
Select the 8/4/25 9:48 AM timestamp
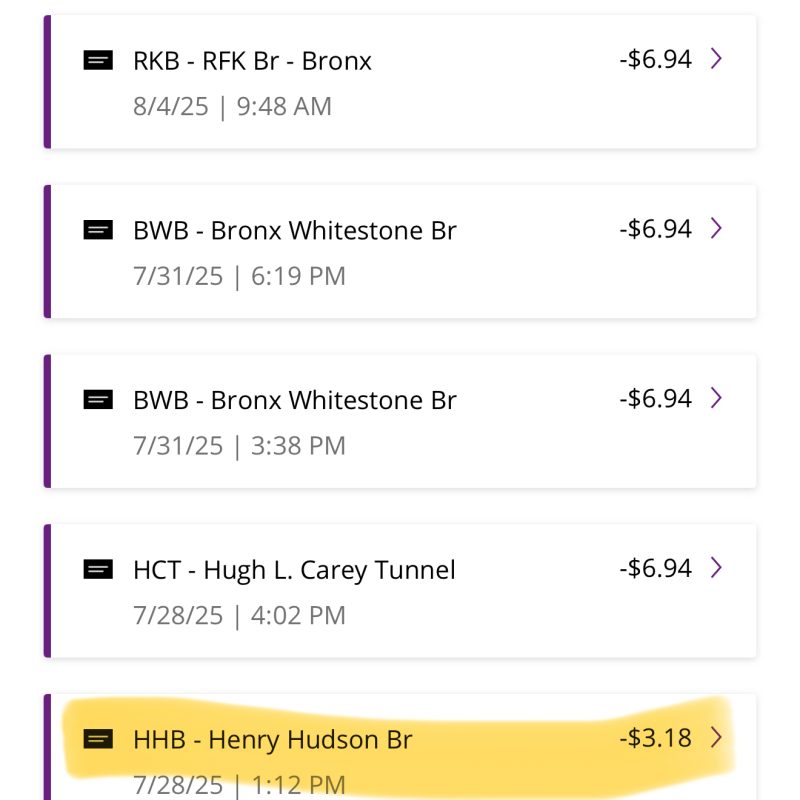232,107
